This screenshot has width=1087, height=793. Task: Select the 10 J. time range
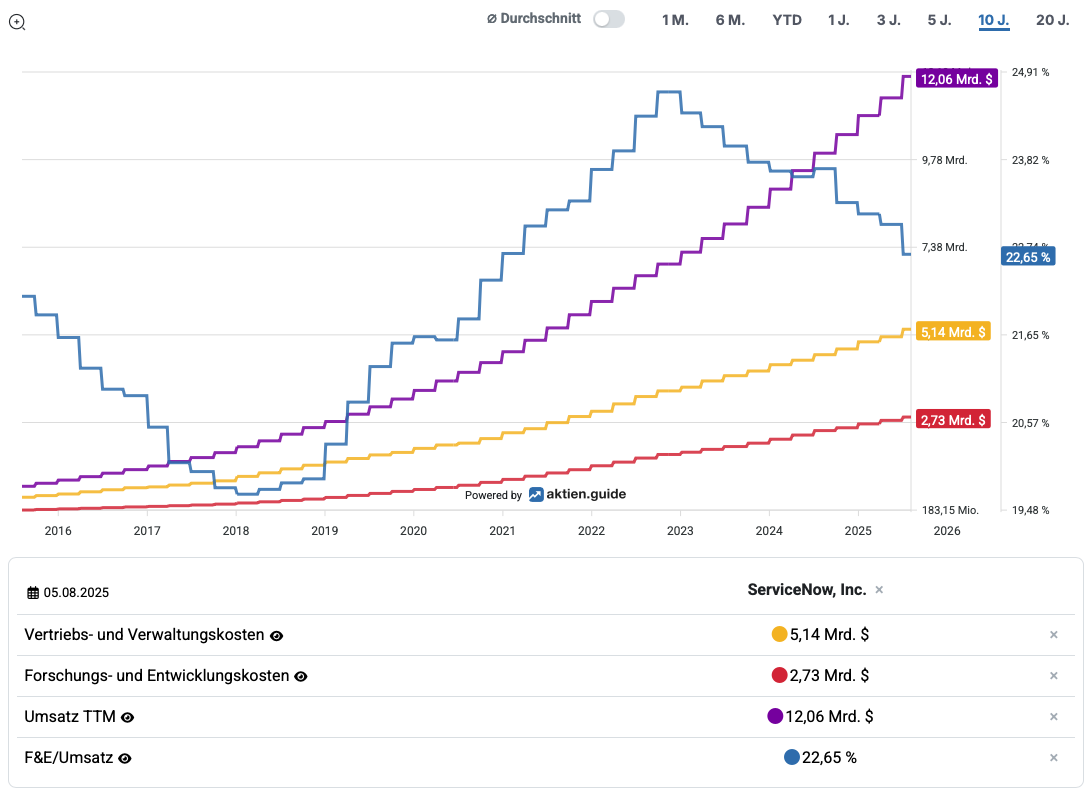pos(993,20)
